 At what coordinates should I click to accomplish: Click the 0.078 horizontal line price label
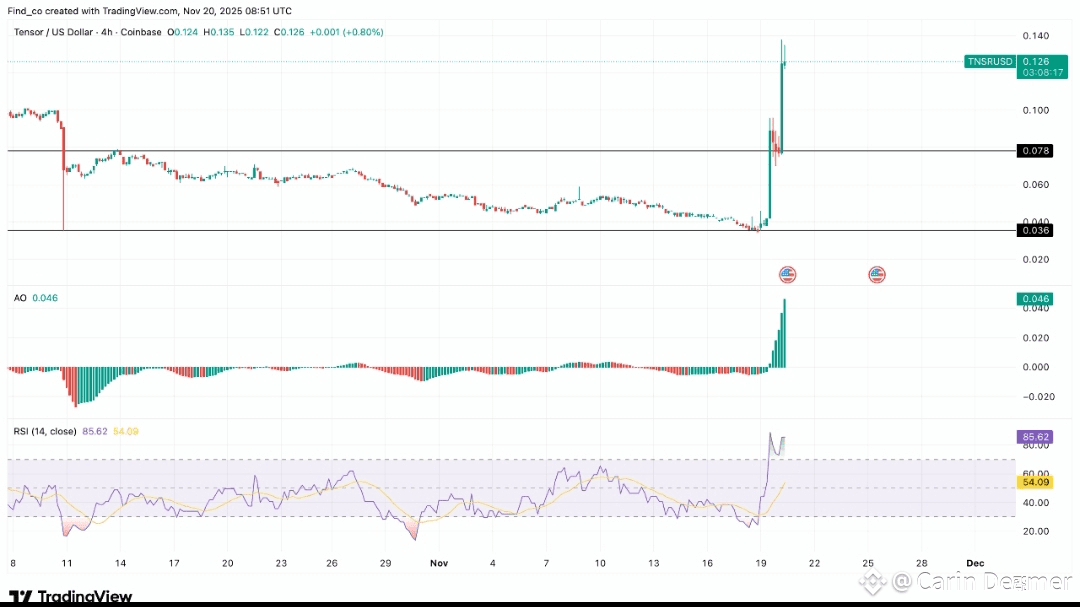tap(1035, 150)
